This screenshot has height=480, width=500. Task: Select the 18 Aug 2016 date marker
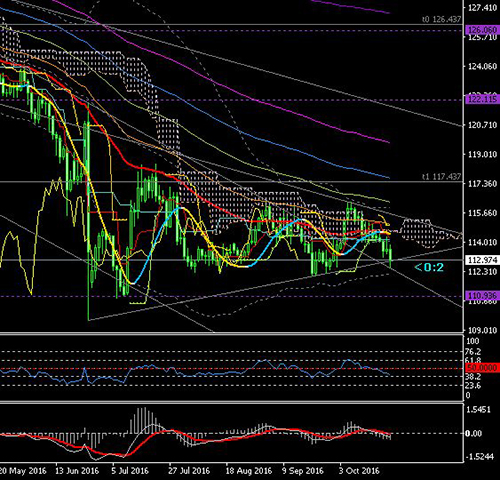click(249, 471)
